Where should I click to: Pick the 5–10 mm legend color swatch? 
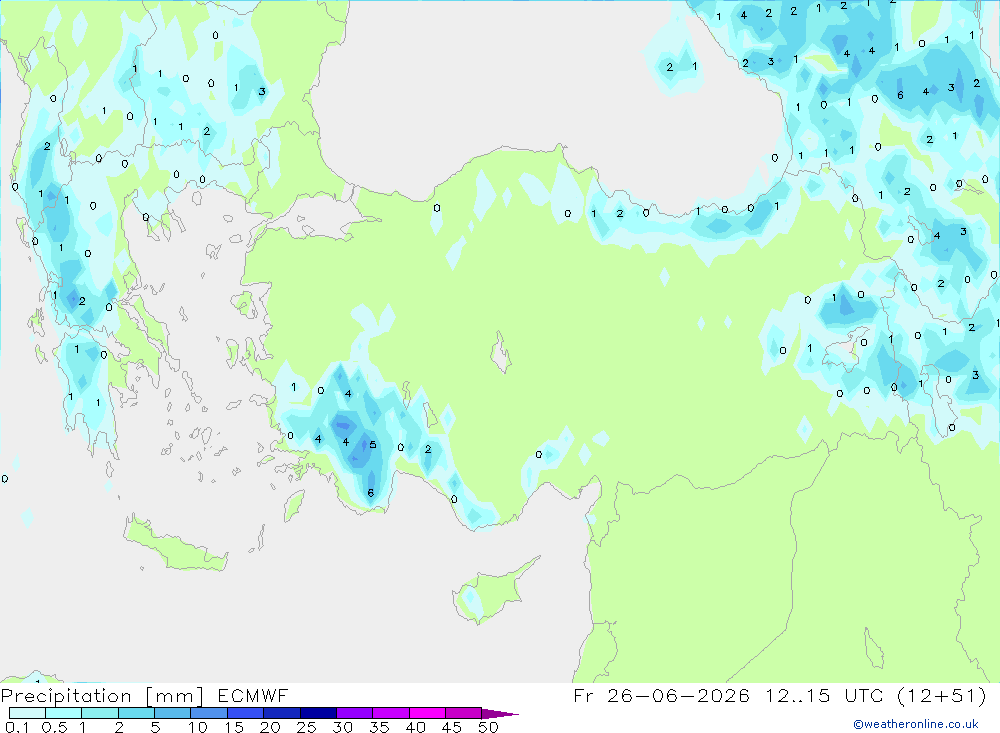[x=172, y=713]
